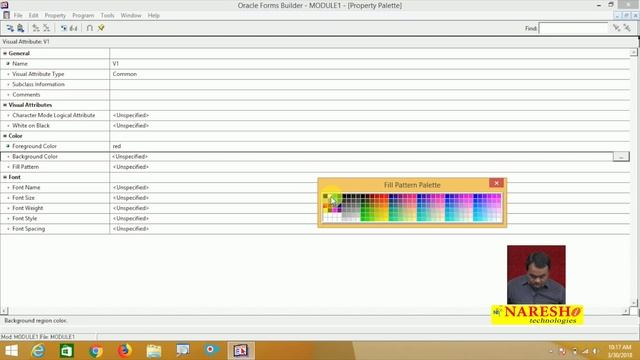Click the screen recorder taskbar icon
Screen dimensions: 640x360
[x=211, y=351]
